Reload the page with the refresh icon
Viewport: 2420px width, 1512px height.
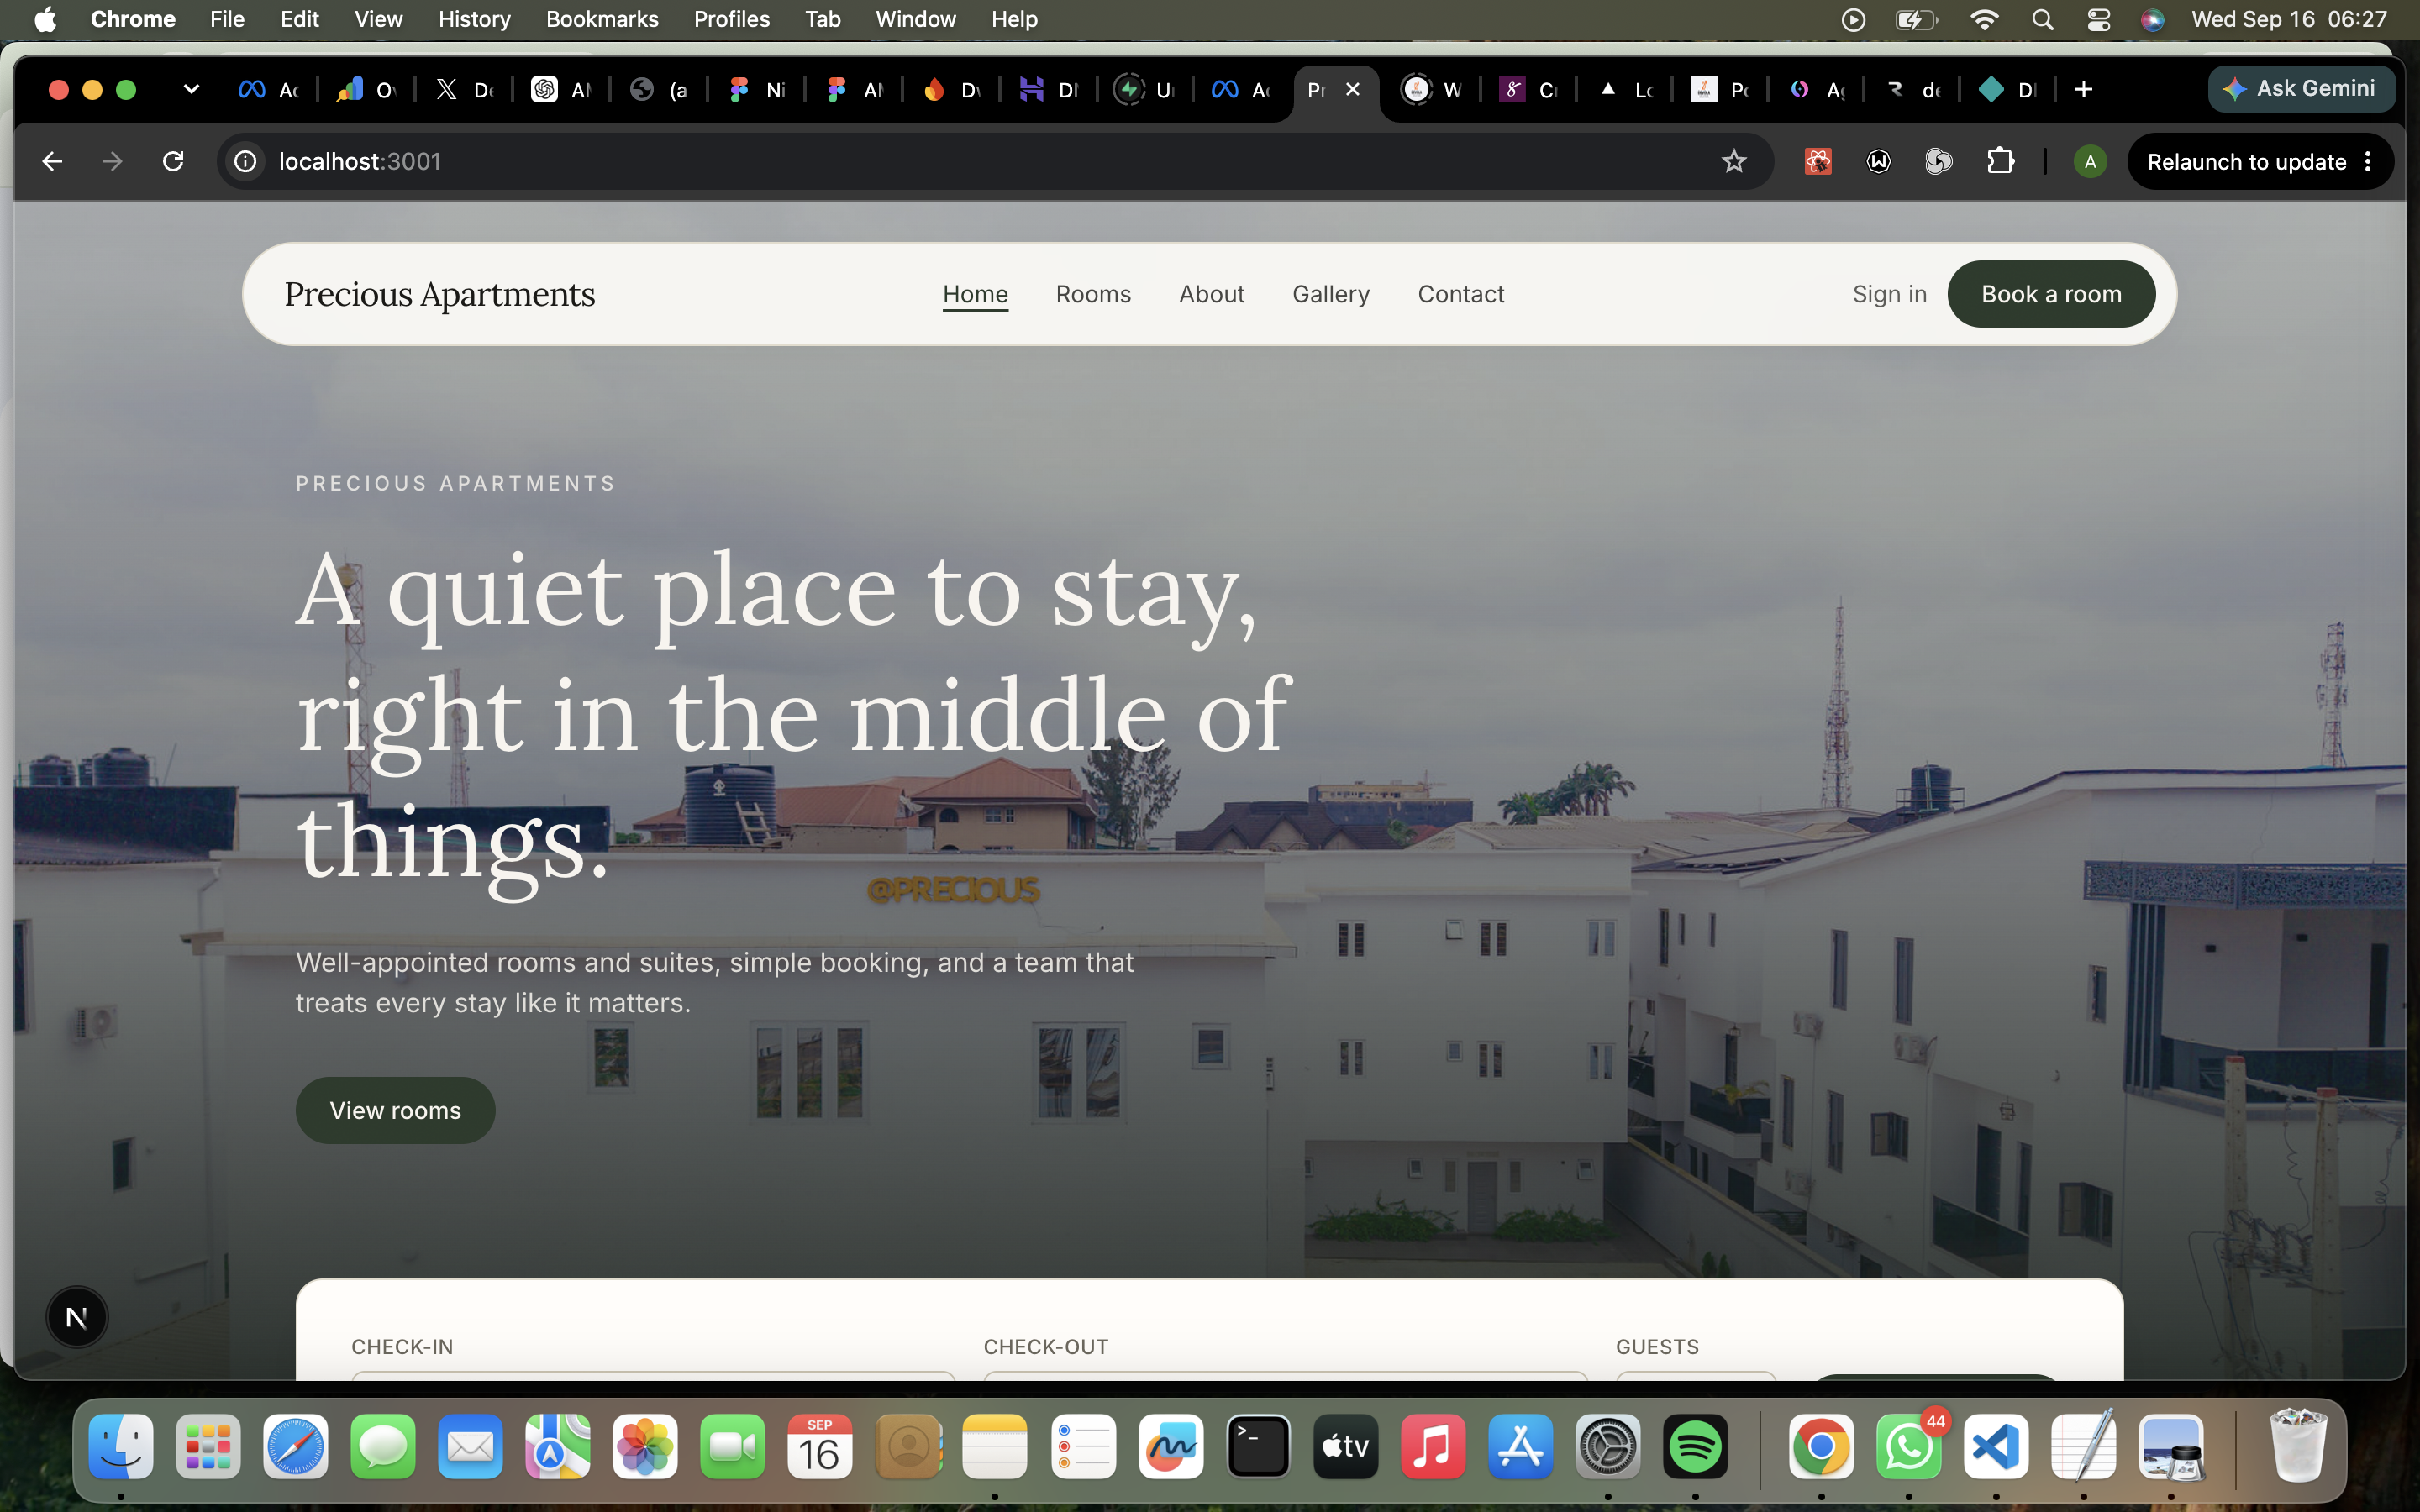[x=173, y=161]
